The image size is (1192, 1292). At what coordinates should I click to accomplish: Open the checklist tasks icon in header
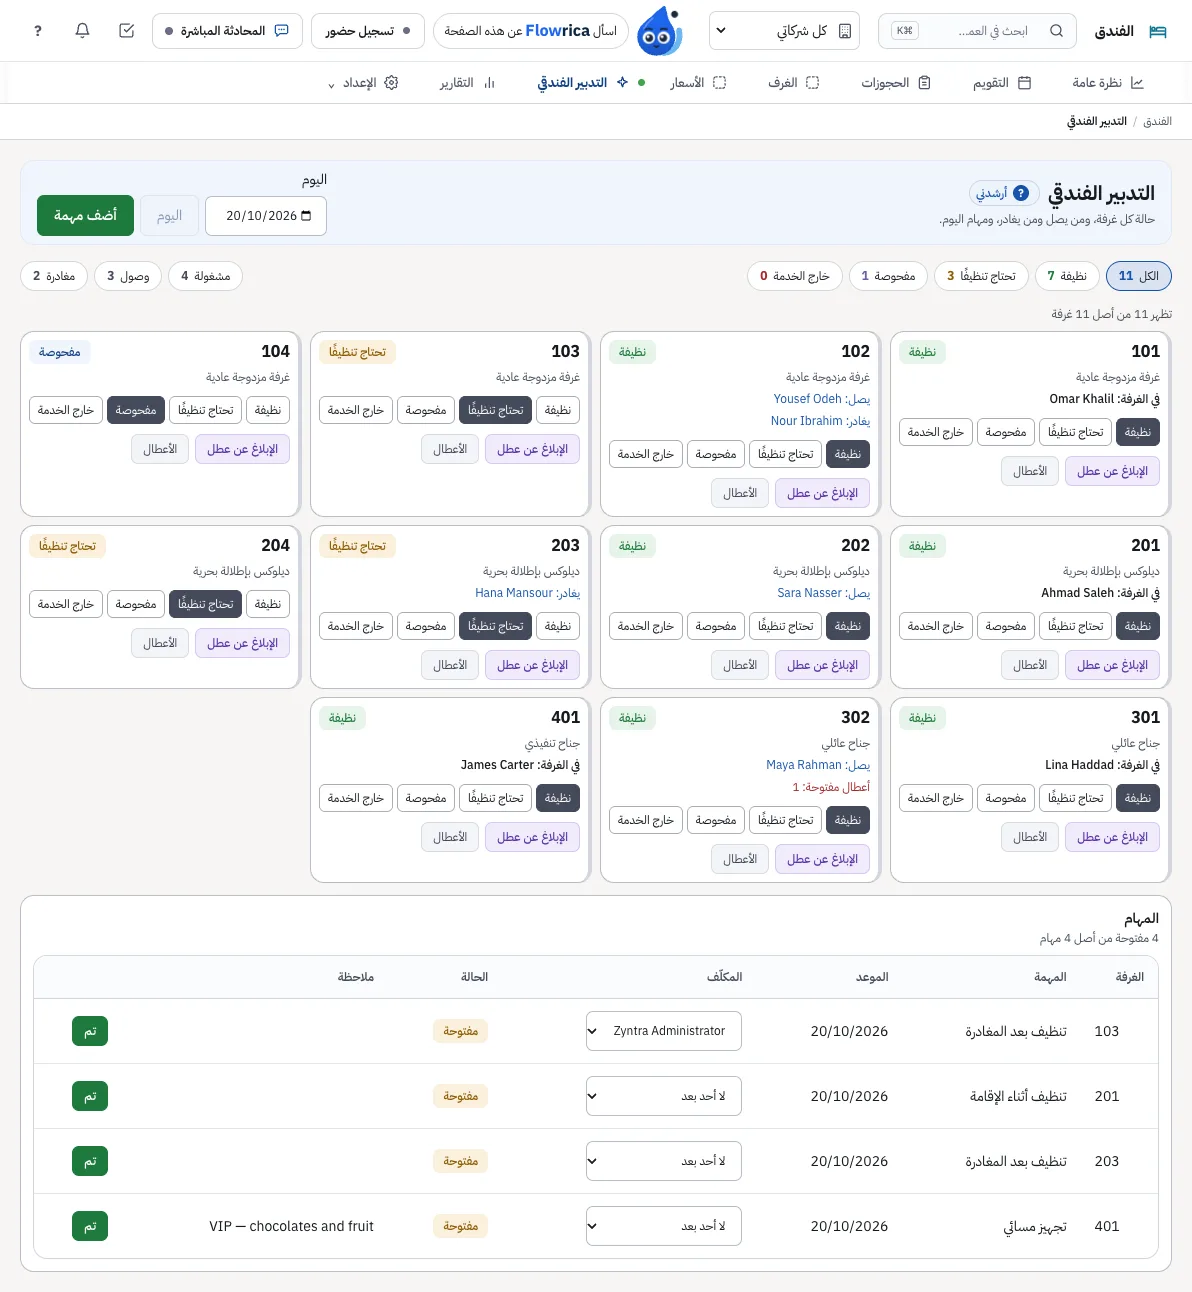126,31
